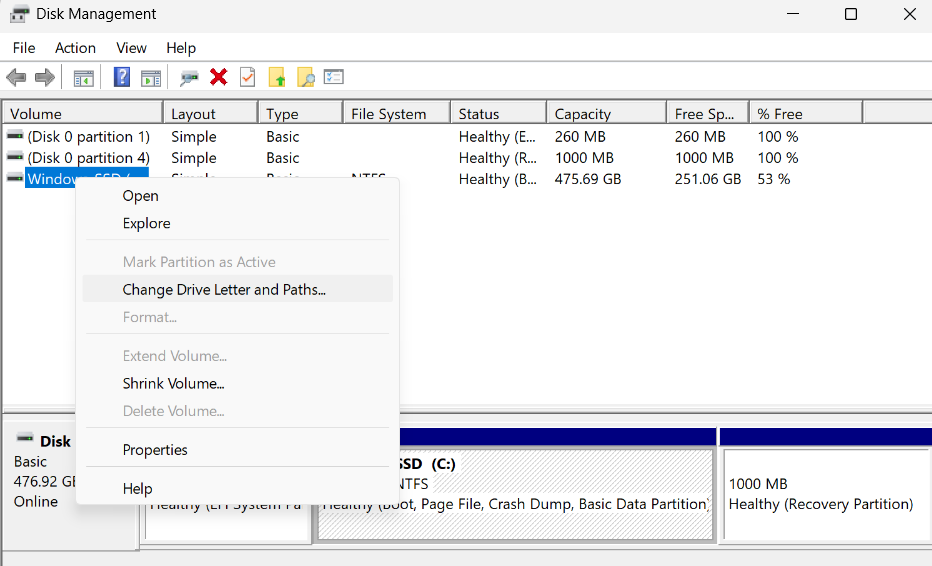Screen dimensions: 932x566
Task: Click the Properties checkmark page icon
Action: [x=247, y=77]
